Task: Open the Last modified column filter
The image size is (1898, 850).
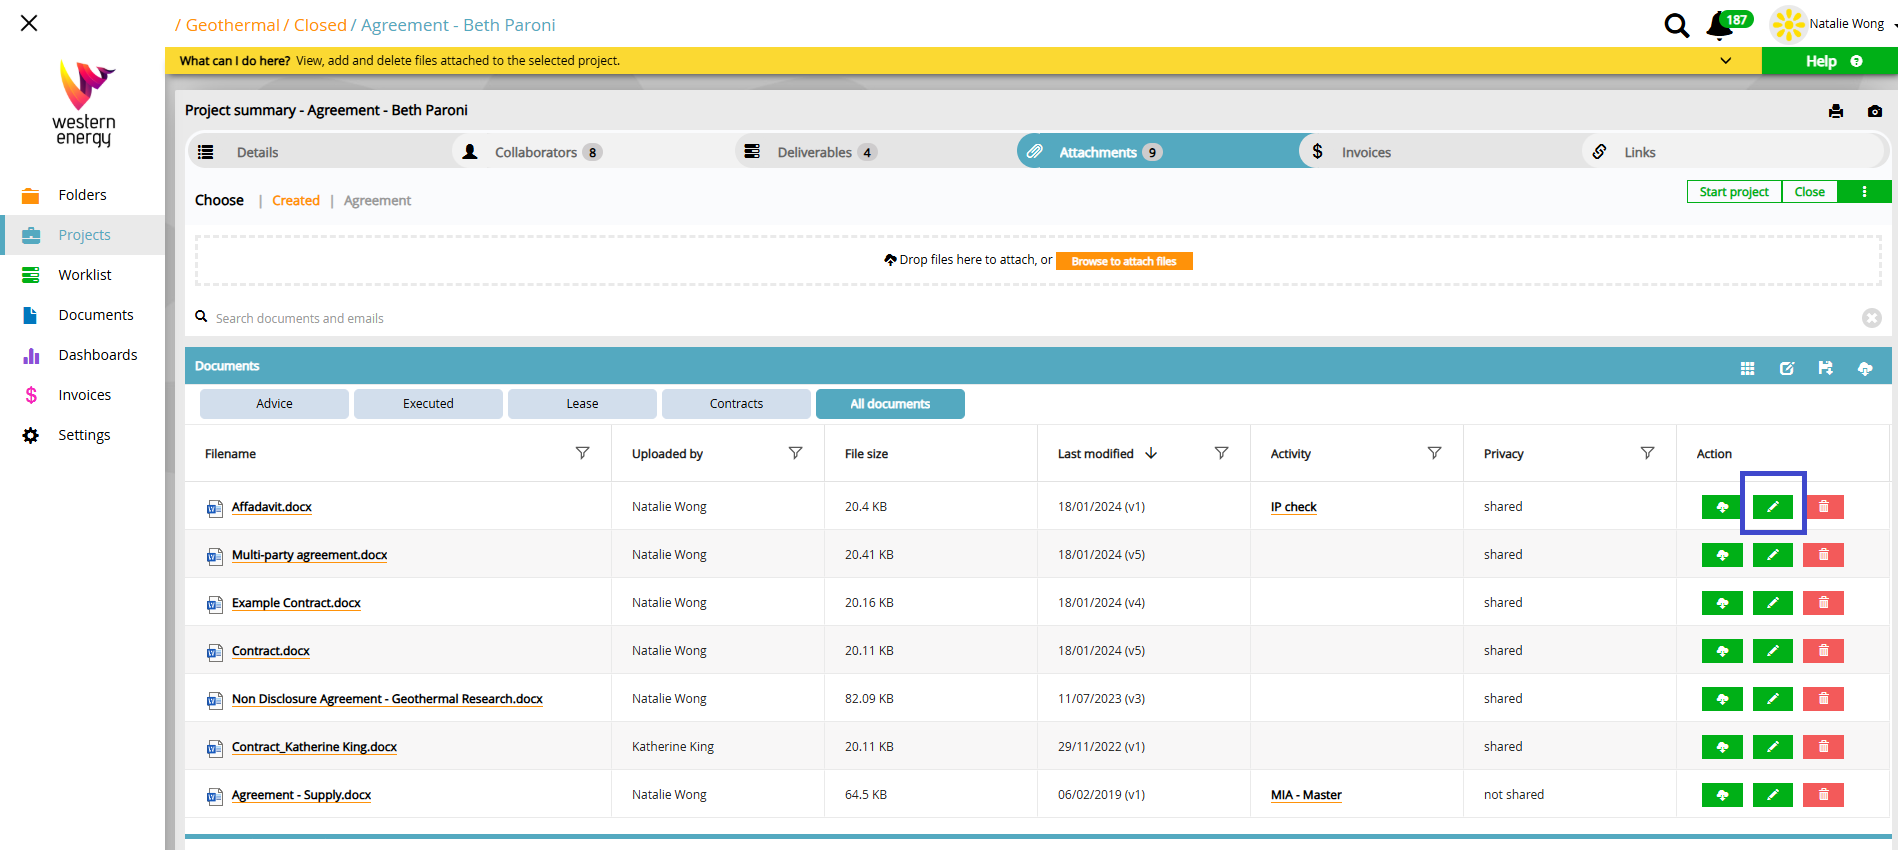Action: [x=1221, y=453]
